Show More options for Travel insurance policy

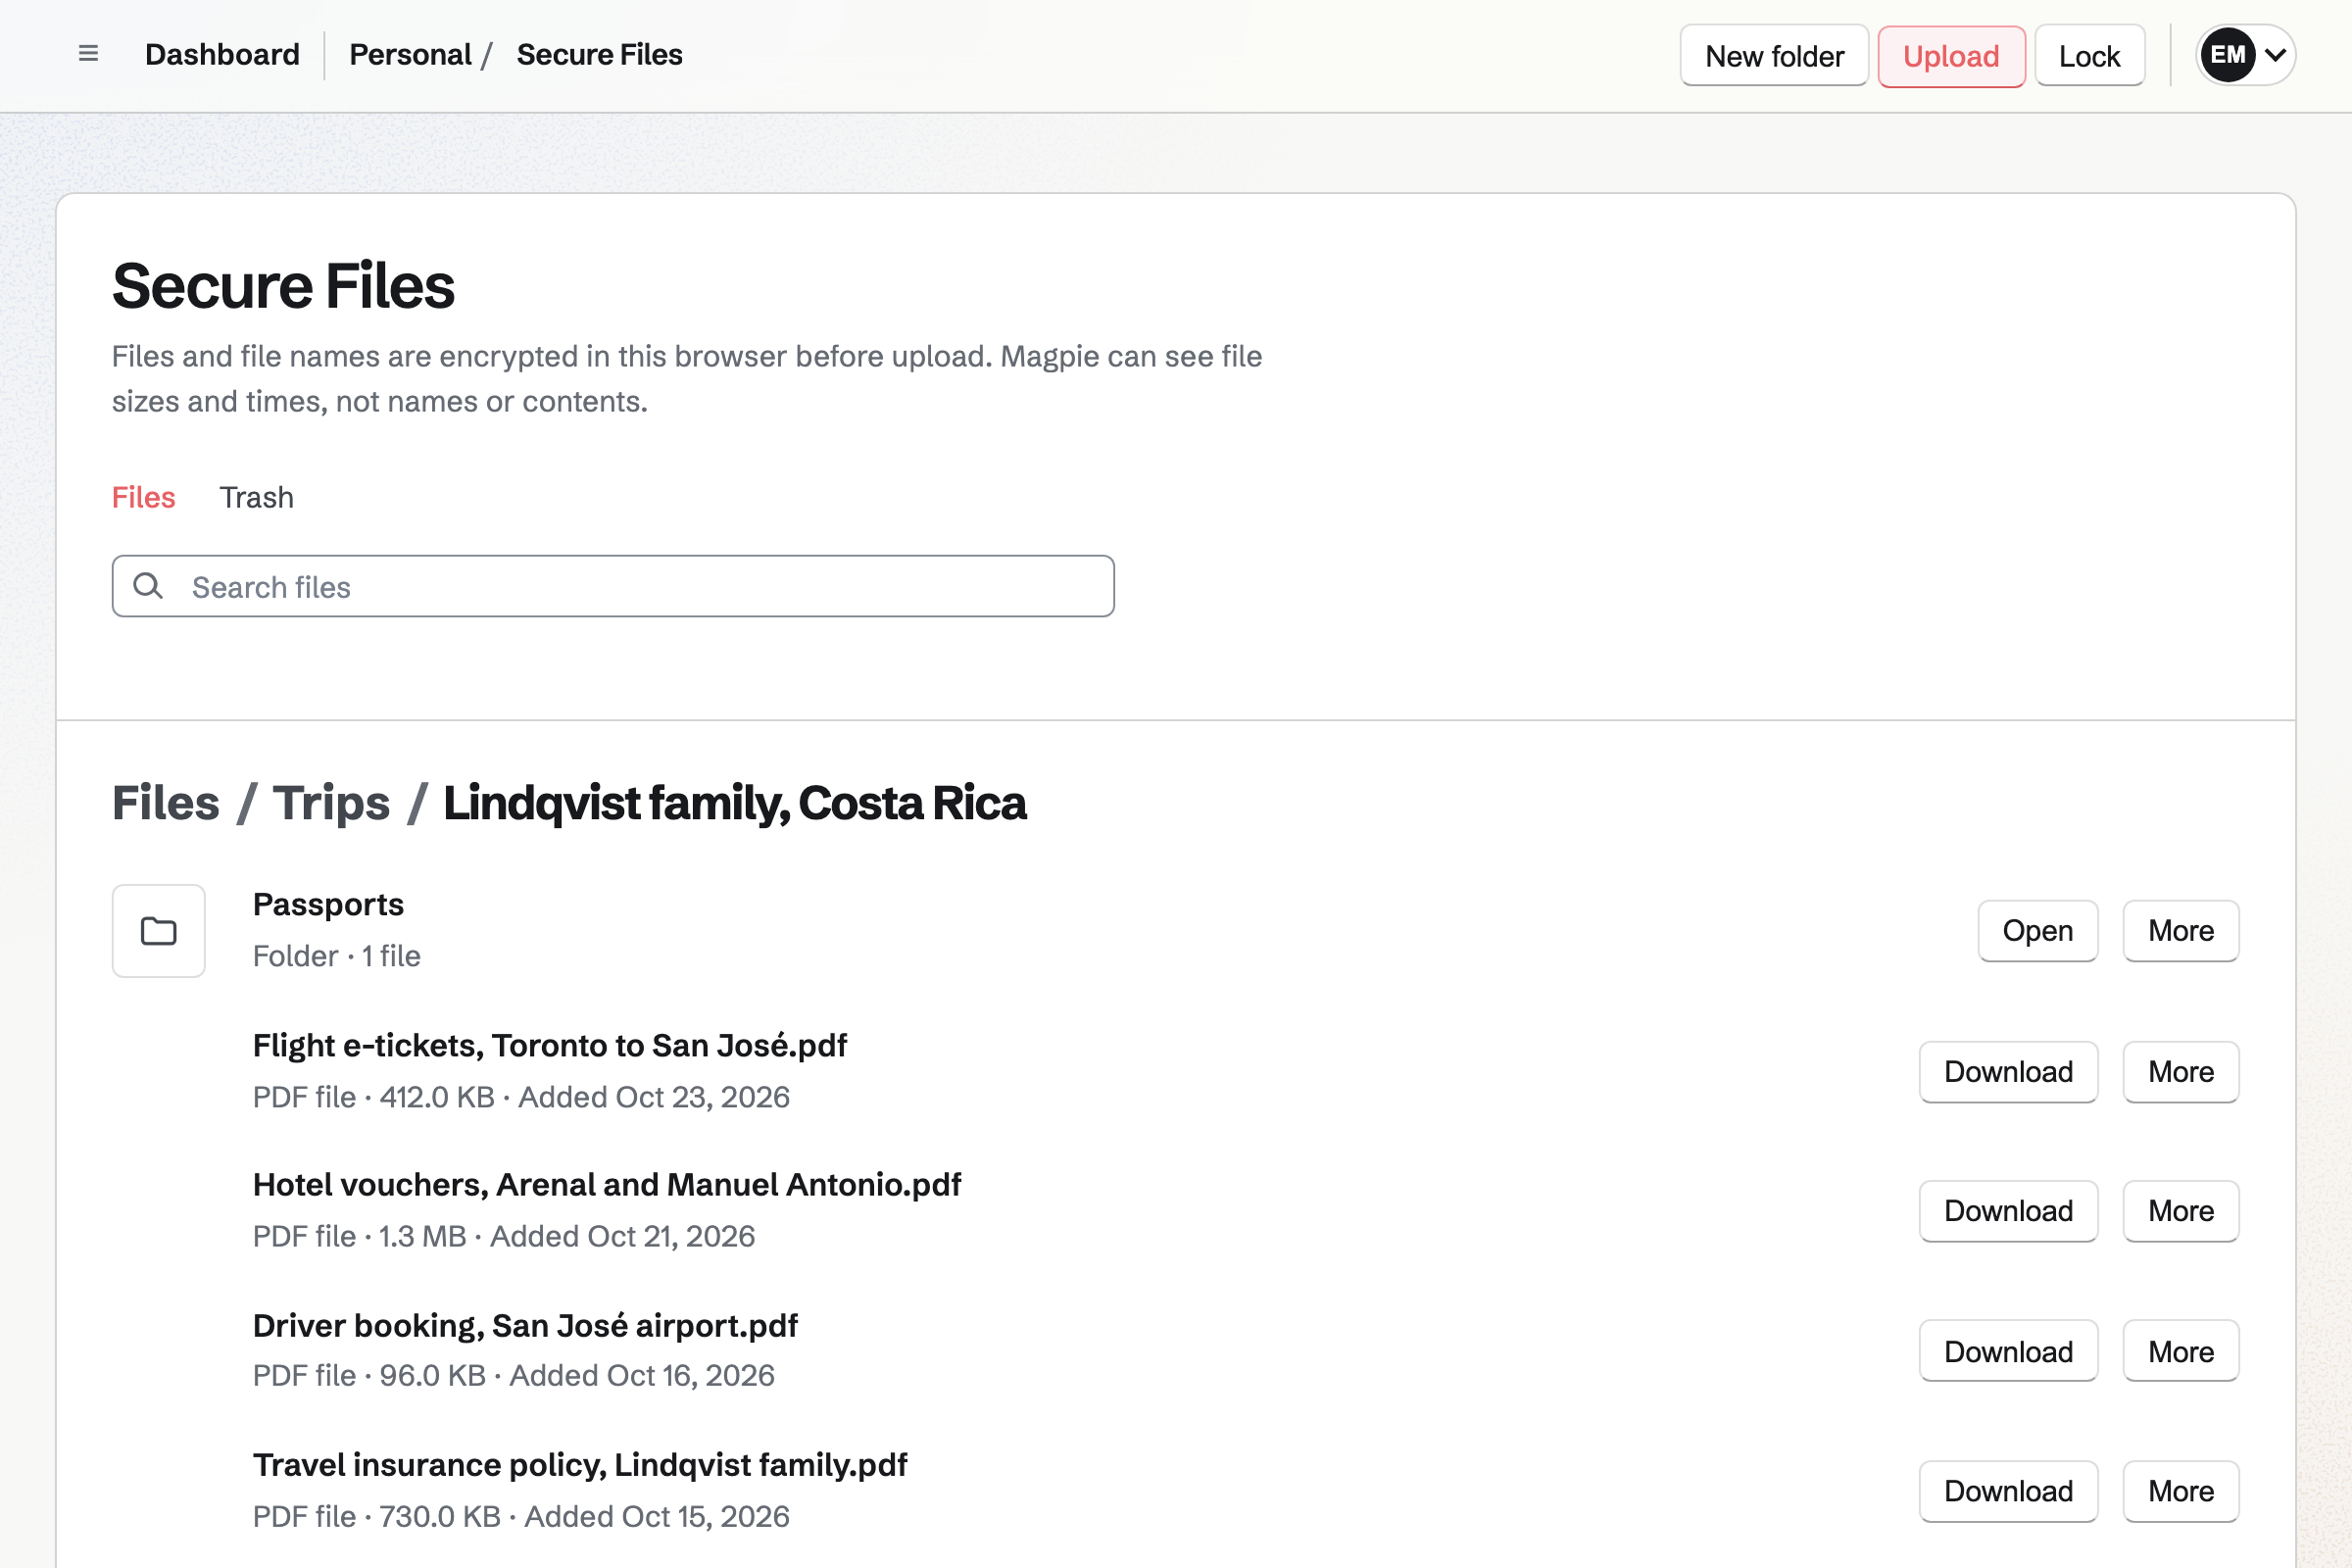(x=2180, y=1491)
